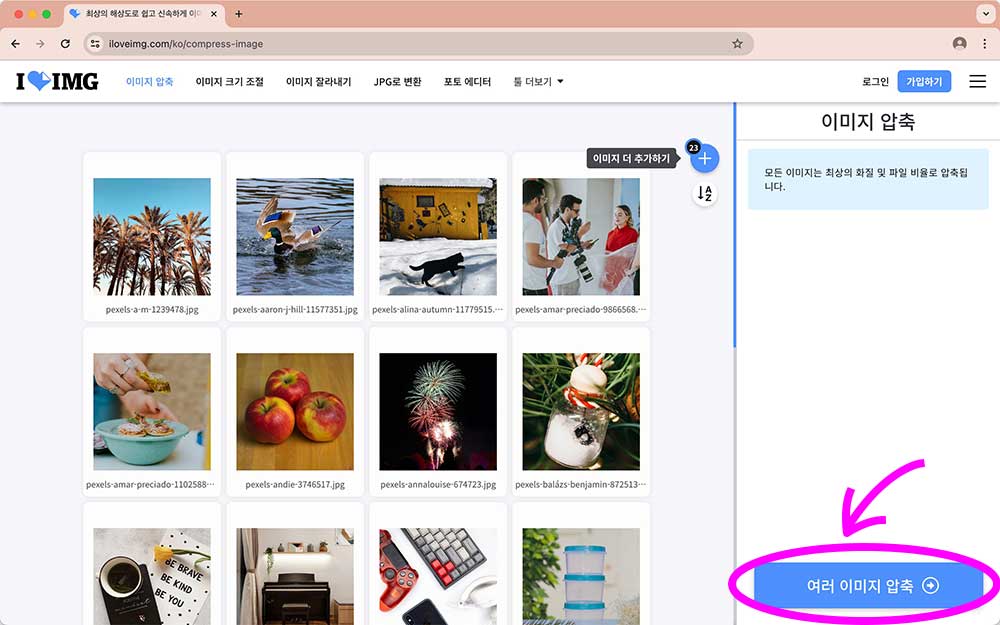The width and height of the screenshot is (1000, 625).
Task: Open Chrome's three-dot menu
Action: click(x=985, y=43)
